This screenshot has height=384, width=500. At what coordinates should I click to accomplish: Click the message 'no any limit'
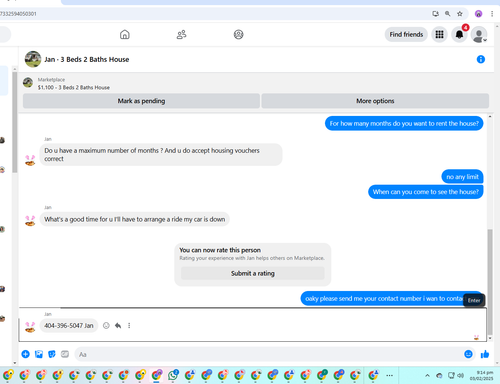(x=462, y=177)
